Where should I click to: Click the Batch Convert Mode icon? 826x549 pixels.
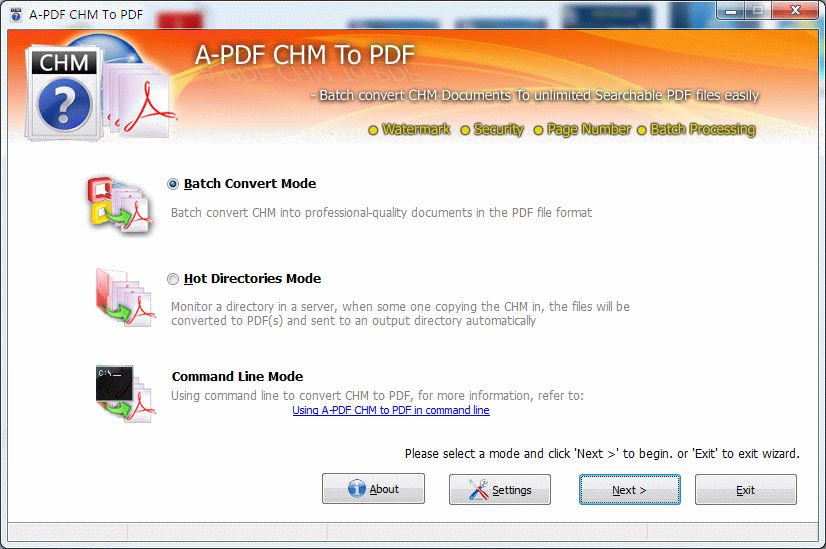tap(119, 205)
